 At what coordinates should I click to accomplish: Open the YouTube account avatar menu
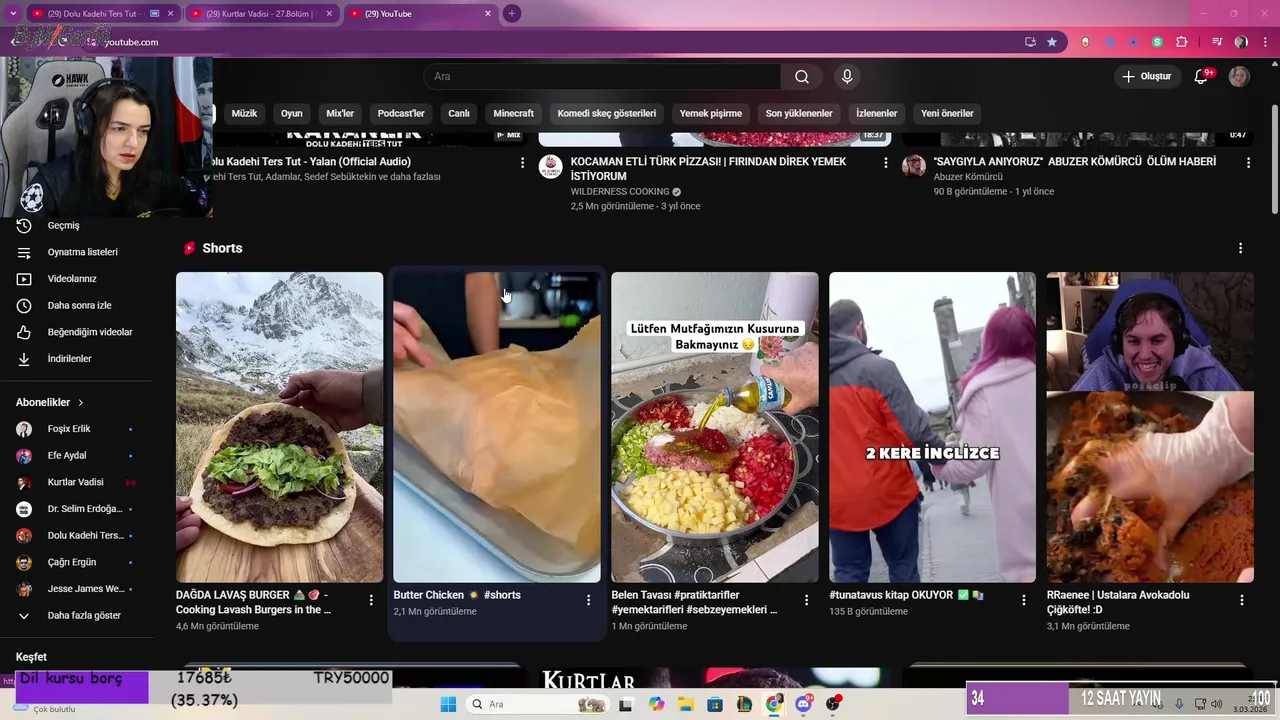(1239, 77)
